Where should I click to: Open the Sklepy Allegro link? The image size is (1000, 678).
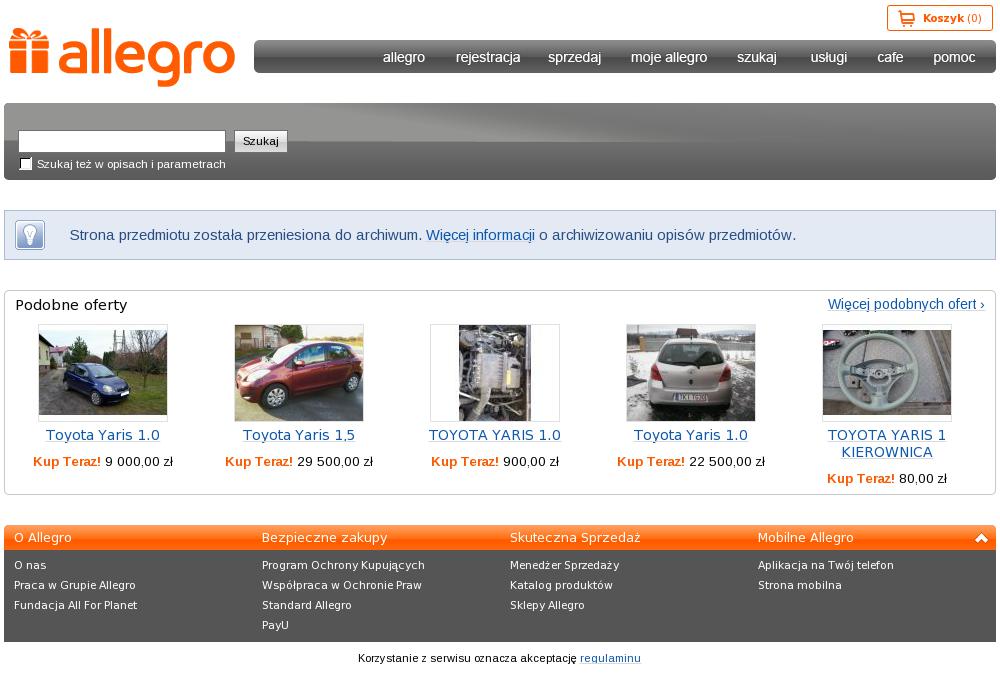click(547, 605)
